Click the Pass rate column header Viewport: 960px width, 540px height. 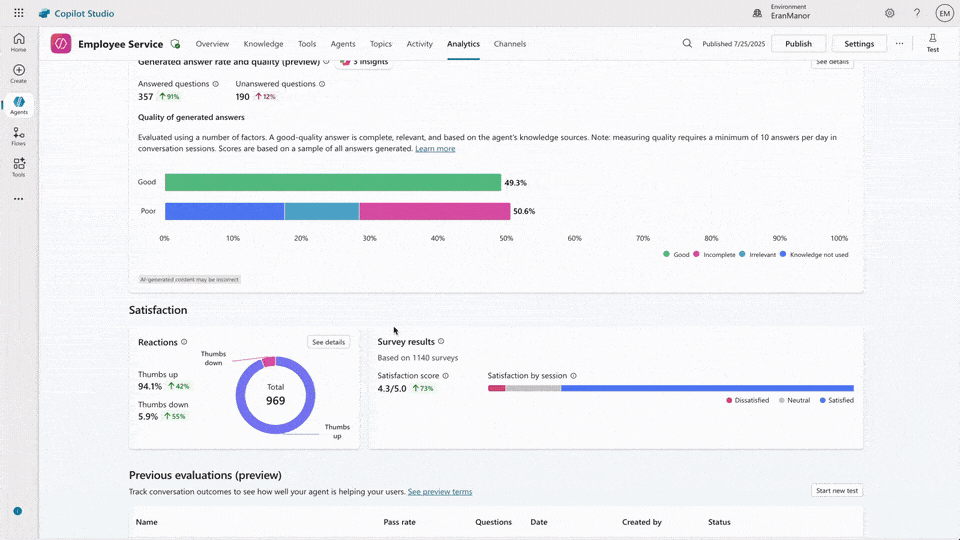pos(399,522)
